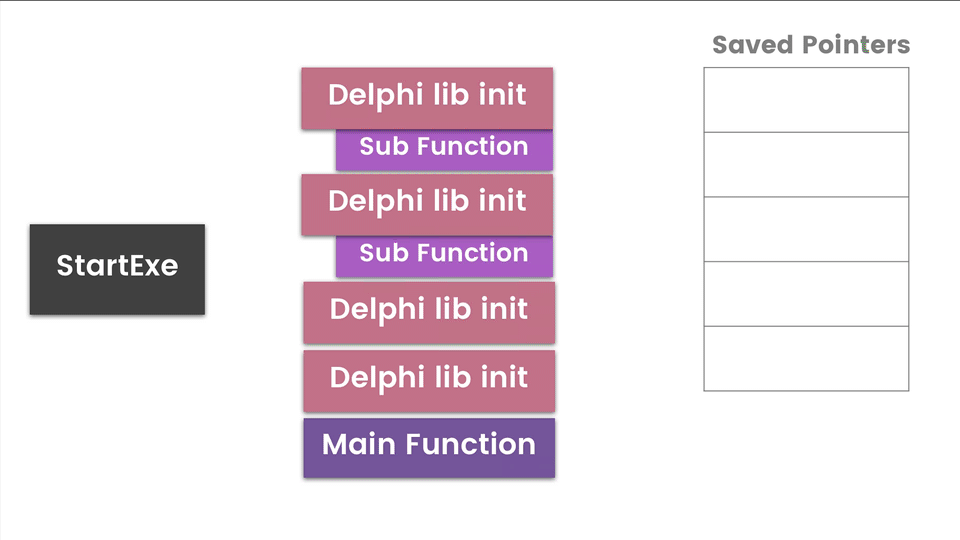The width and height of the screenshot is (960, 540).
Task: Select the first Saved Pointers cell
Action: (806, 100)
